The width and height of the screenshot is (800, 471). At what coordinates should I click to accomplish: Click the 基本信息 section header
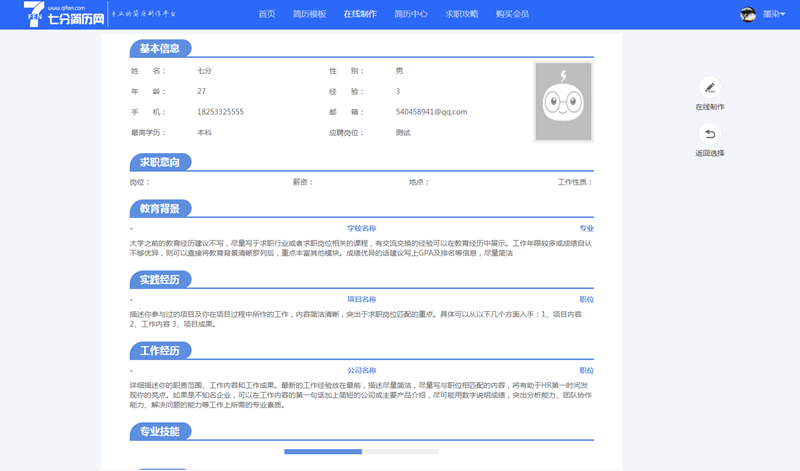(160, 48)
